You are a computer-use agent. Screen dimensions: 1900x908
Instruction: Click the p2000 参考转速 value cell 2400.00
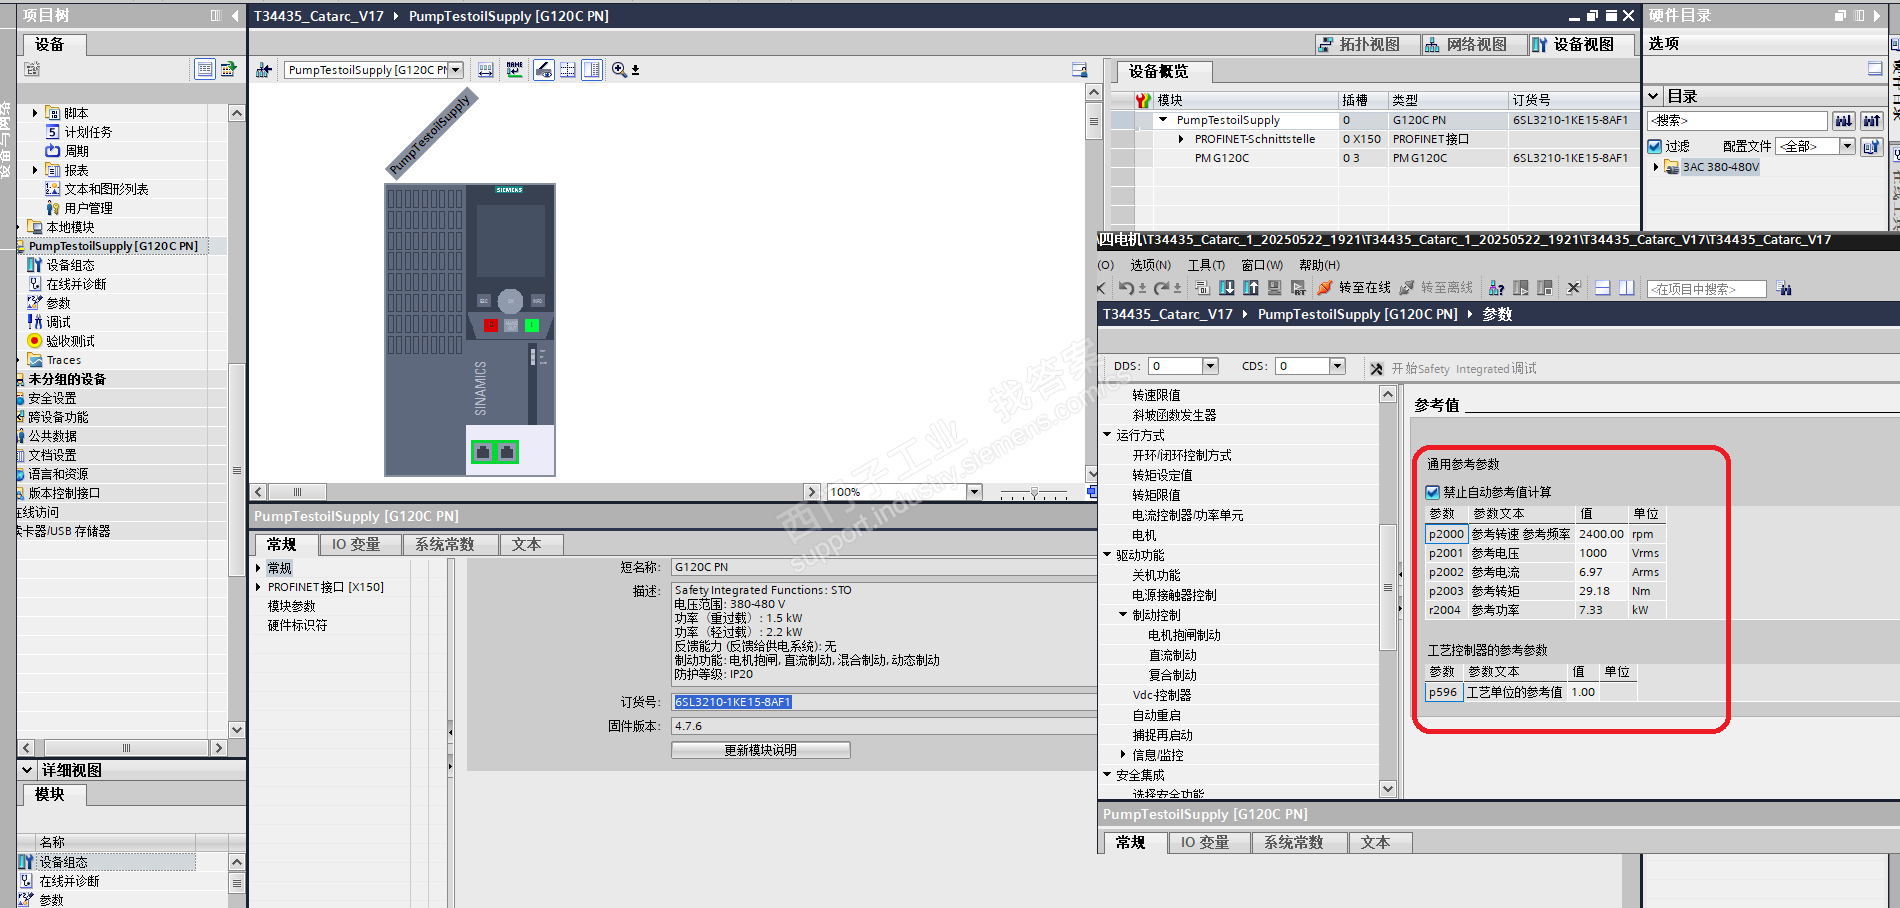point(1601,534)
